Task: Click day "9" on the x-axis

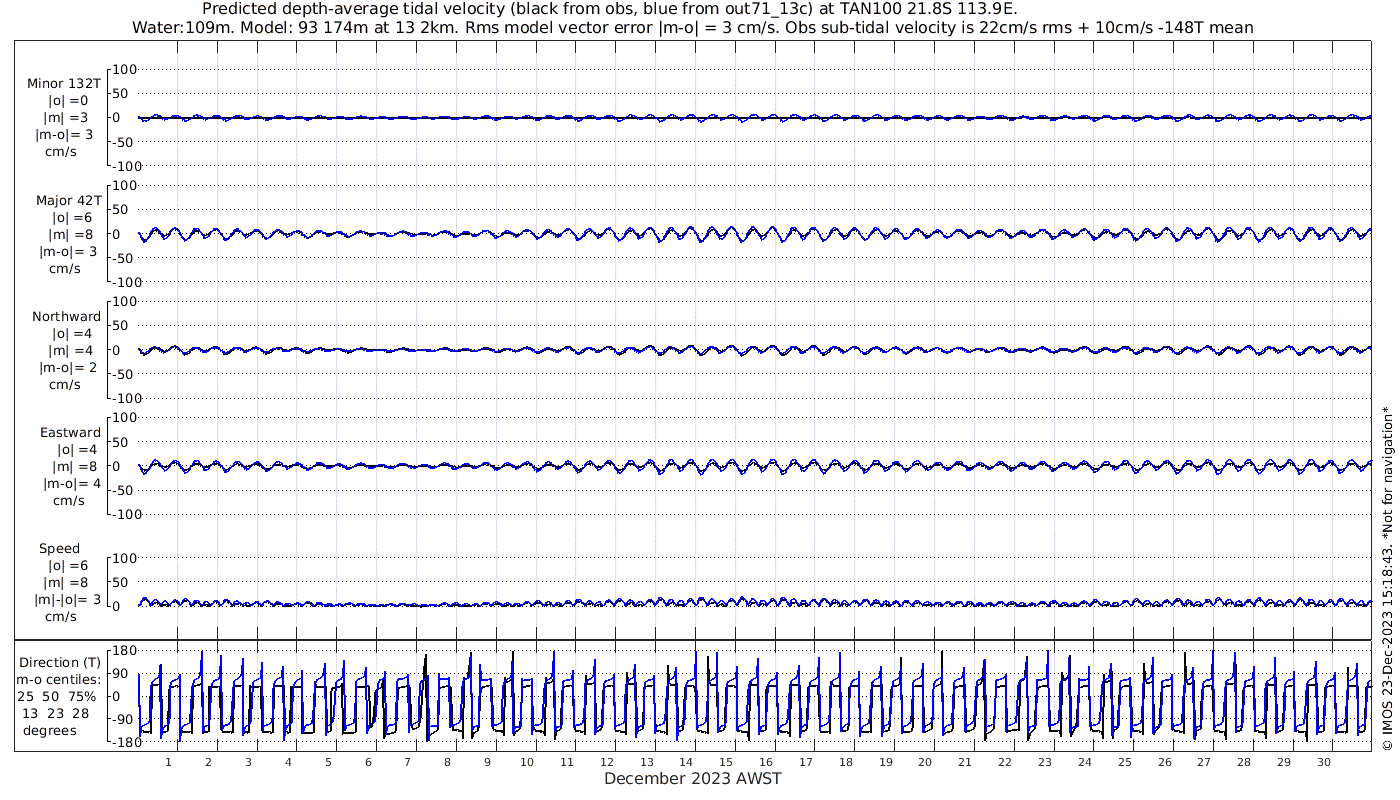Action: 488,762
